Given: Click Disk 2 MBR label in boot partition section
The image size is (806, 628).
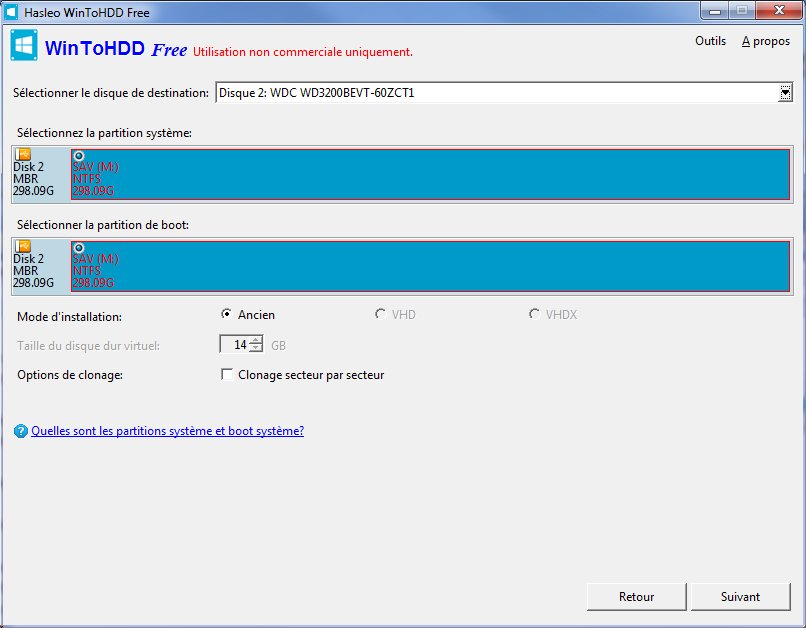Looking at the screenshot, I should coord(33,271).
